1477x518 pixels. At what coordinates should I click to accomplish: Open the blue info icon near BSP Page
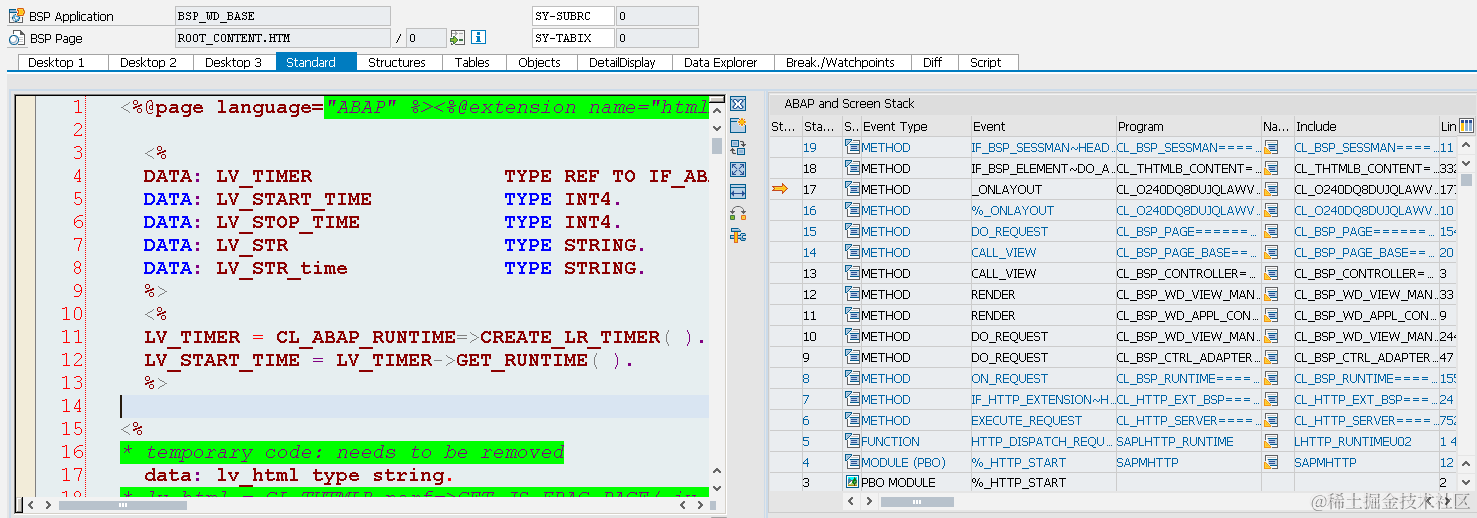[x=478, y=38]
